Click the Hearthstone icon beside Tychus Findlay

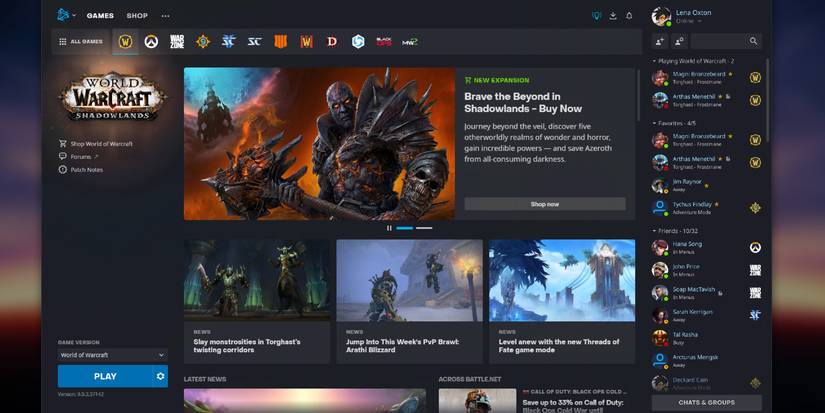coord(755,208)
